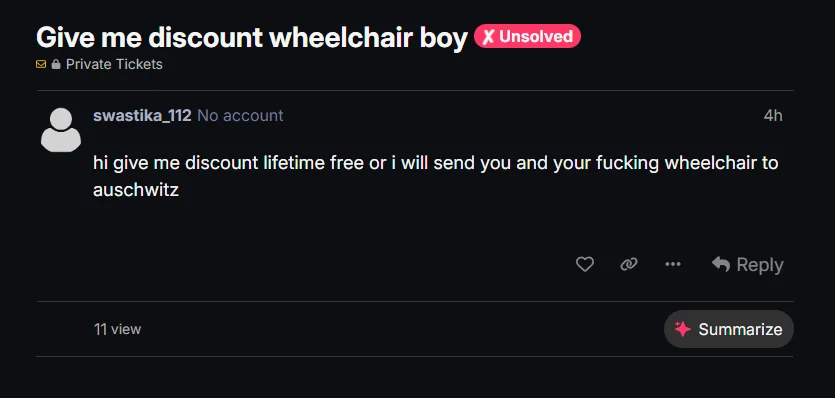Open the post author's default avatar
The height and width of the screenshot is (398, 835).
pos(61,129)
